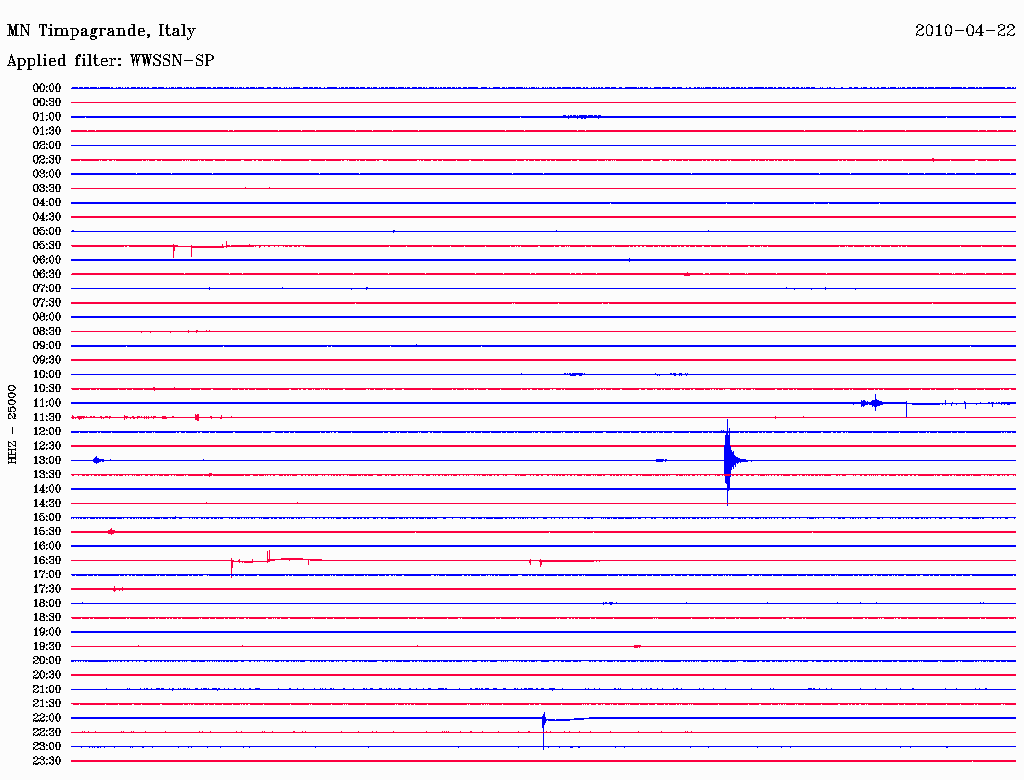Click the '04:00' time label
Screen dimensions: 1024x780
(47, 203)
